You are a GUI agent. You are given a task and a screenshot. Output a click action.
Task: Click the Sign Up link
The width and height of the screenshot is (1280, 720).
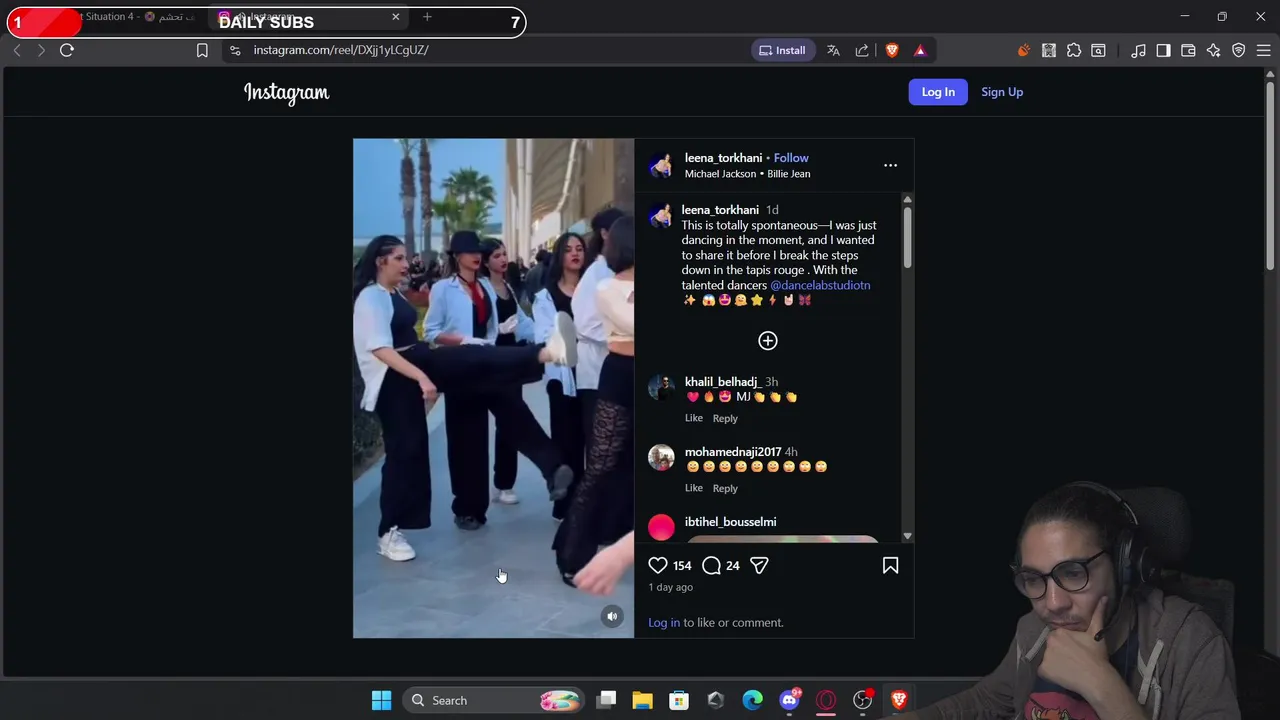pos(1002,92)
